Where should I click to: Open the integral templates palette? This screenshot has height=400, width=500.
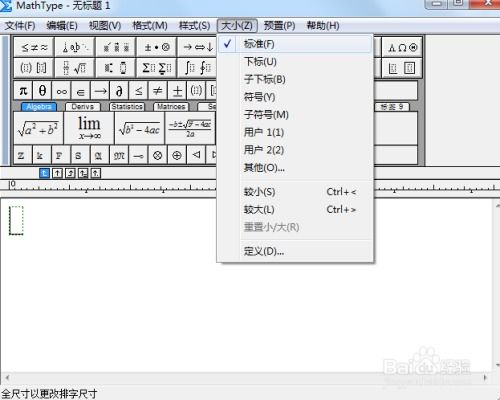click(197, 68)
